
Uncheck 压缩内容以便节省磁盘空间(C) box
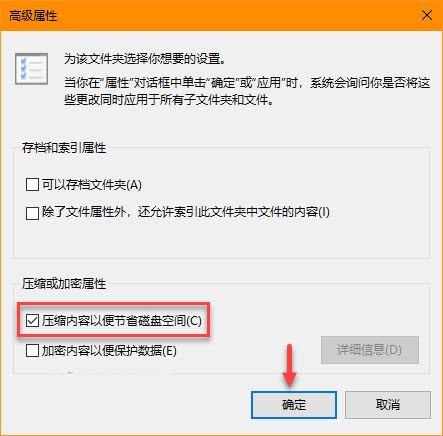click(32, 321)
